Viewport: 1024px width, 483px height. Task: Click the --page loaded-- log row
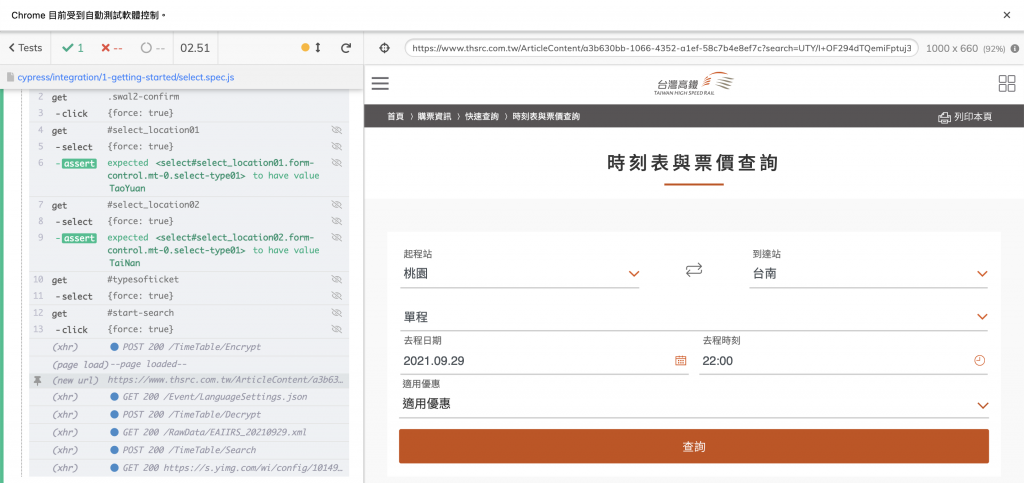pos(189,364)
